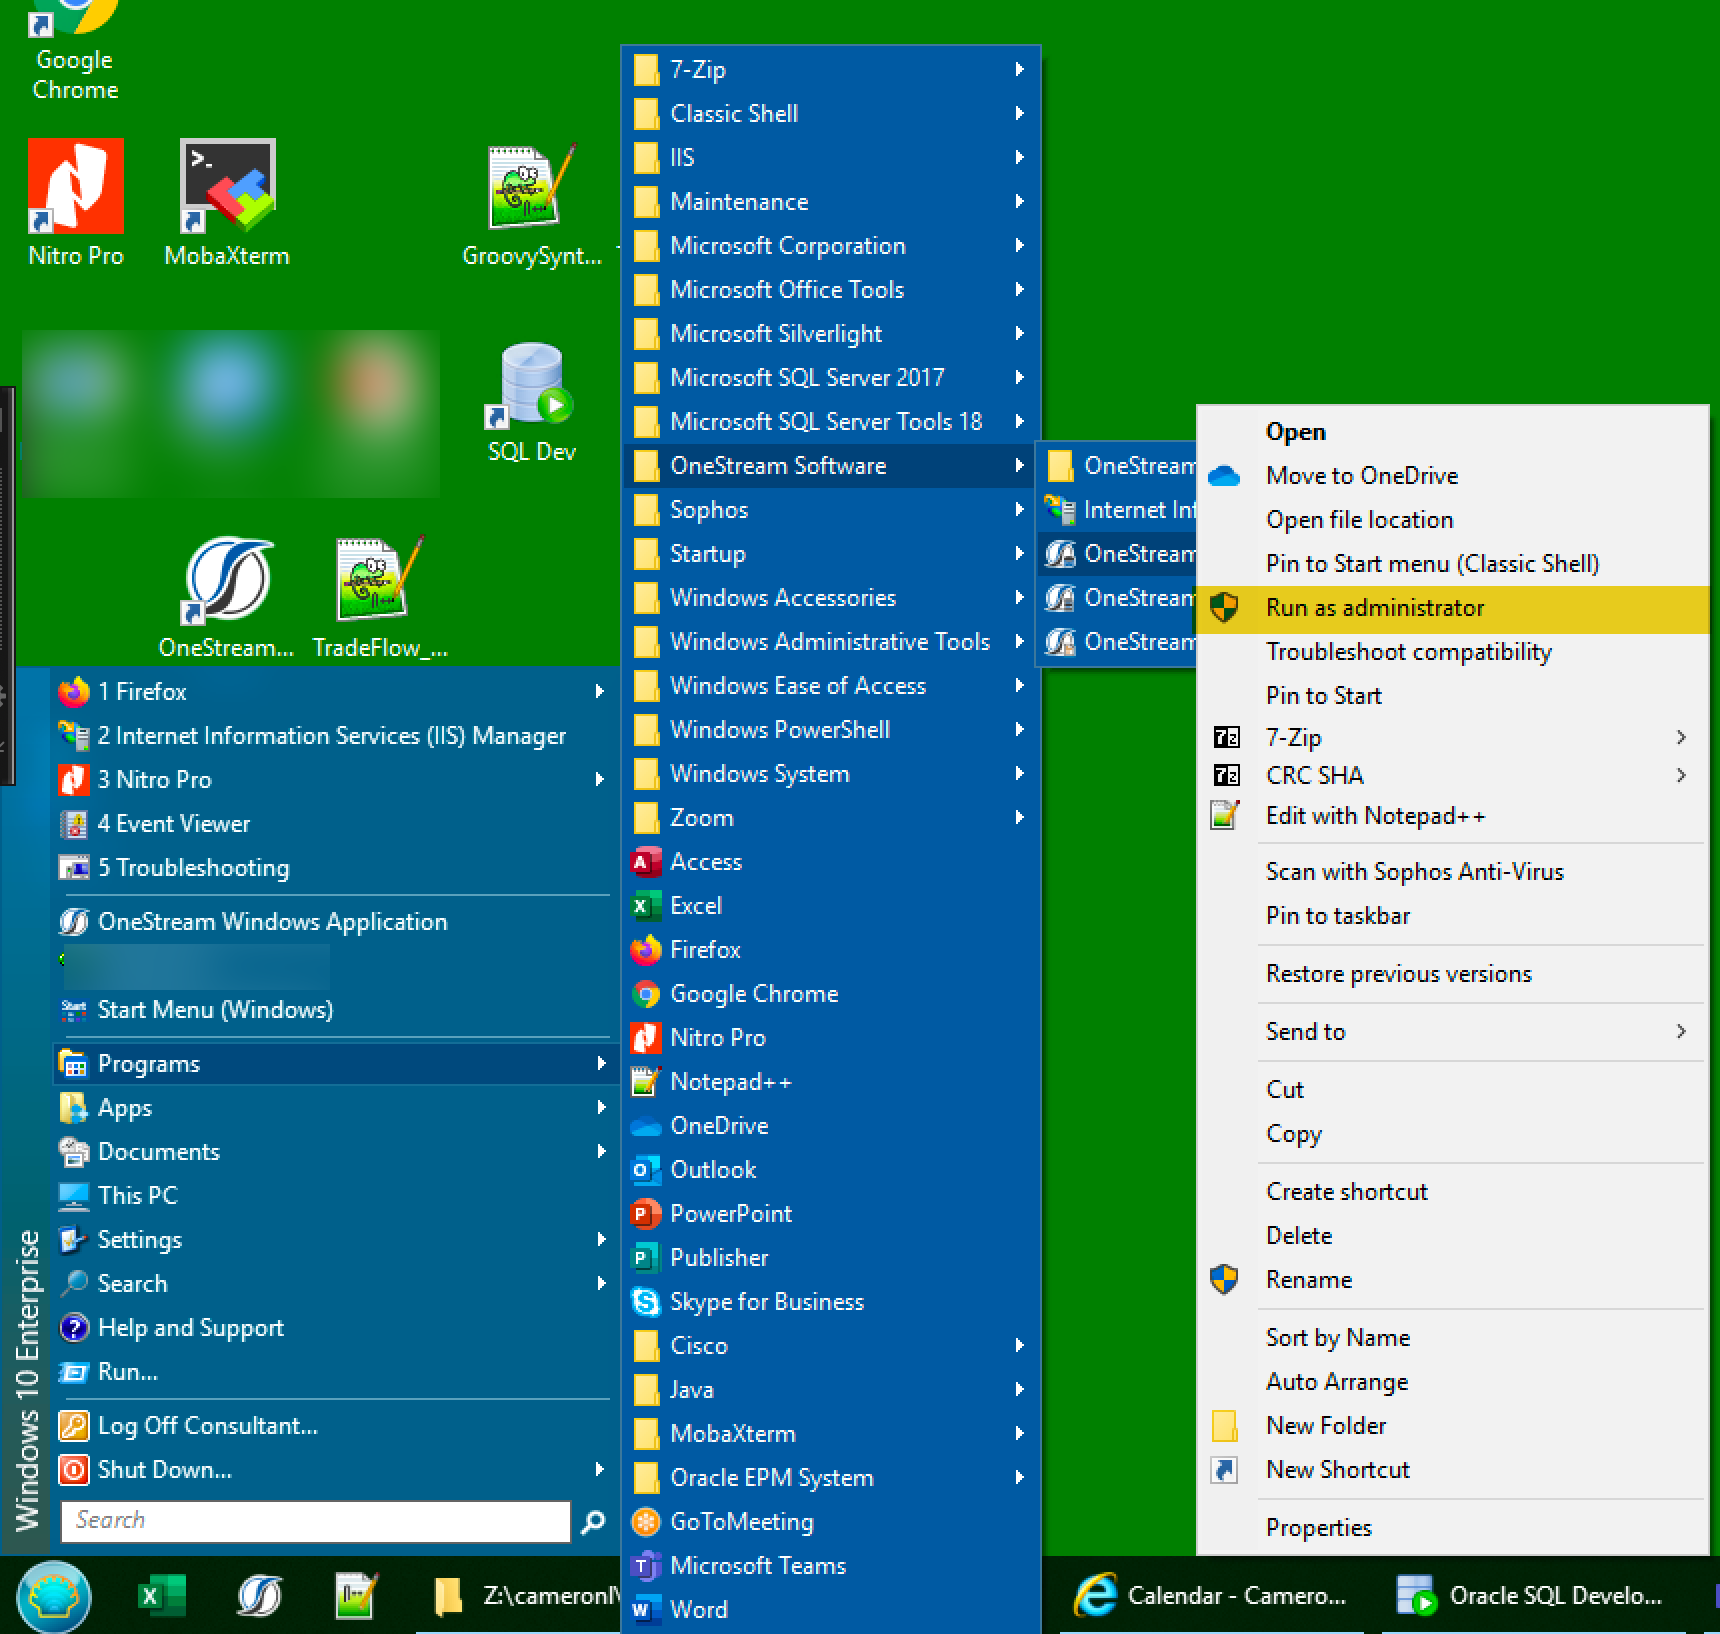Image resolution: width=1720 pixels, height=1634 pixels.
Task: Choose Pin to taskbar
Action: pos(1453,916)
